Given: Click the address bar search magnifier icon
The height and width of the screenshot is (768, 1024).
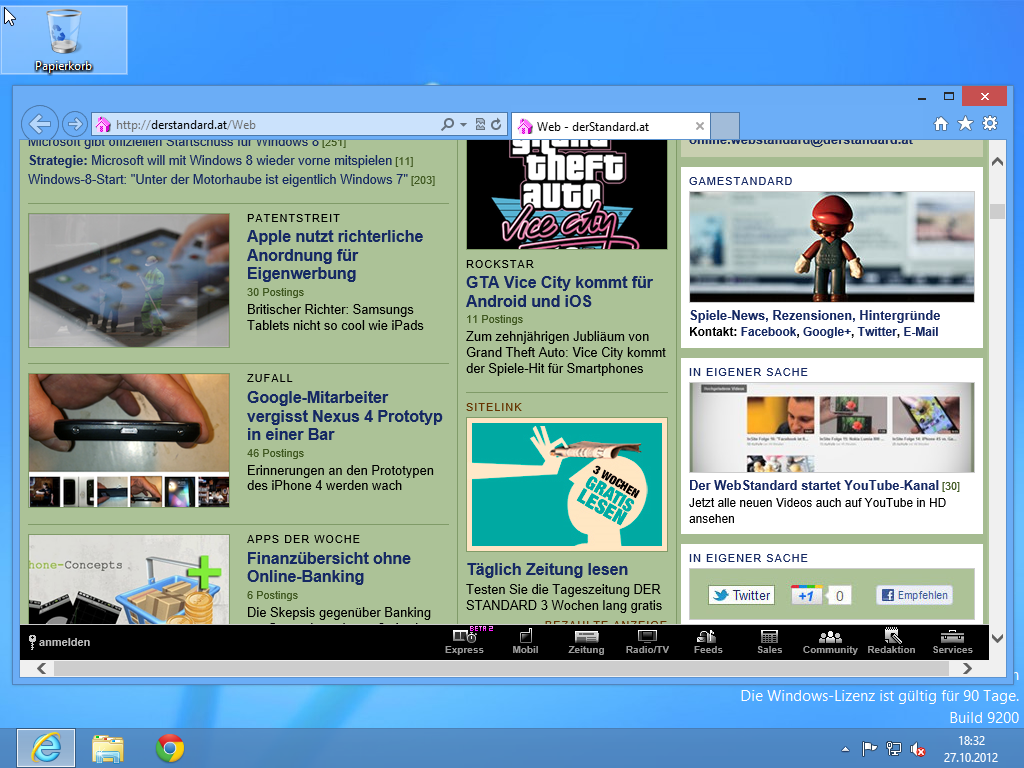Looking at the screenshot, I should click(x=447, y=124).
